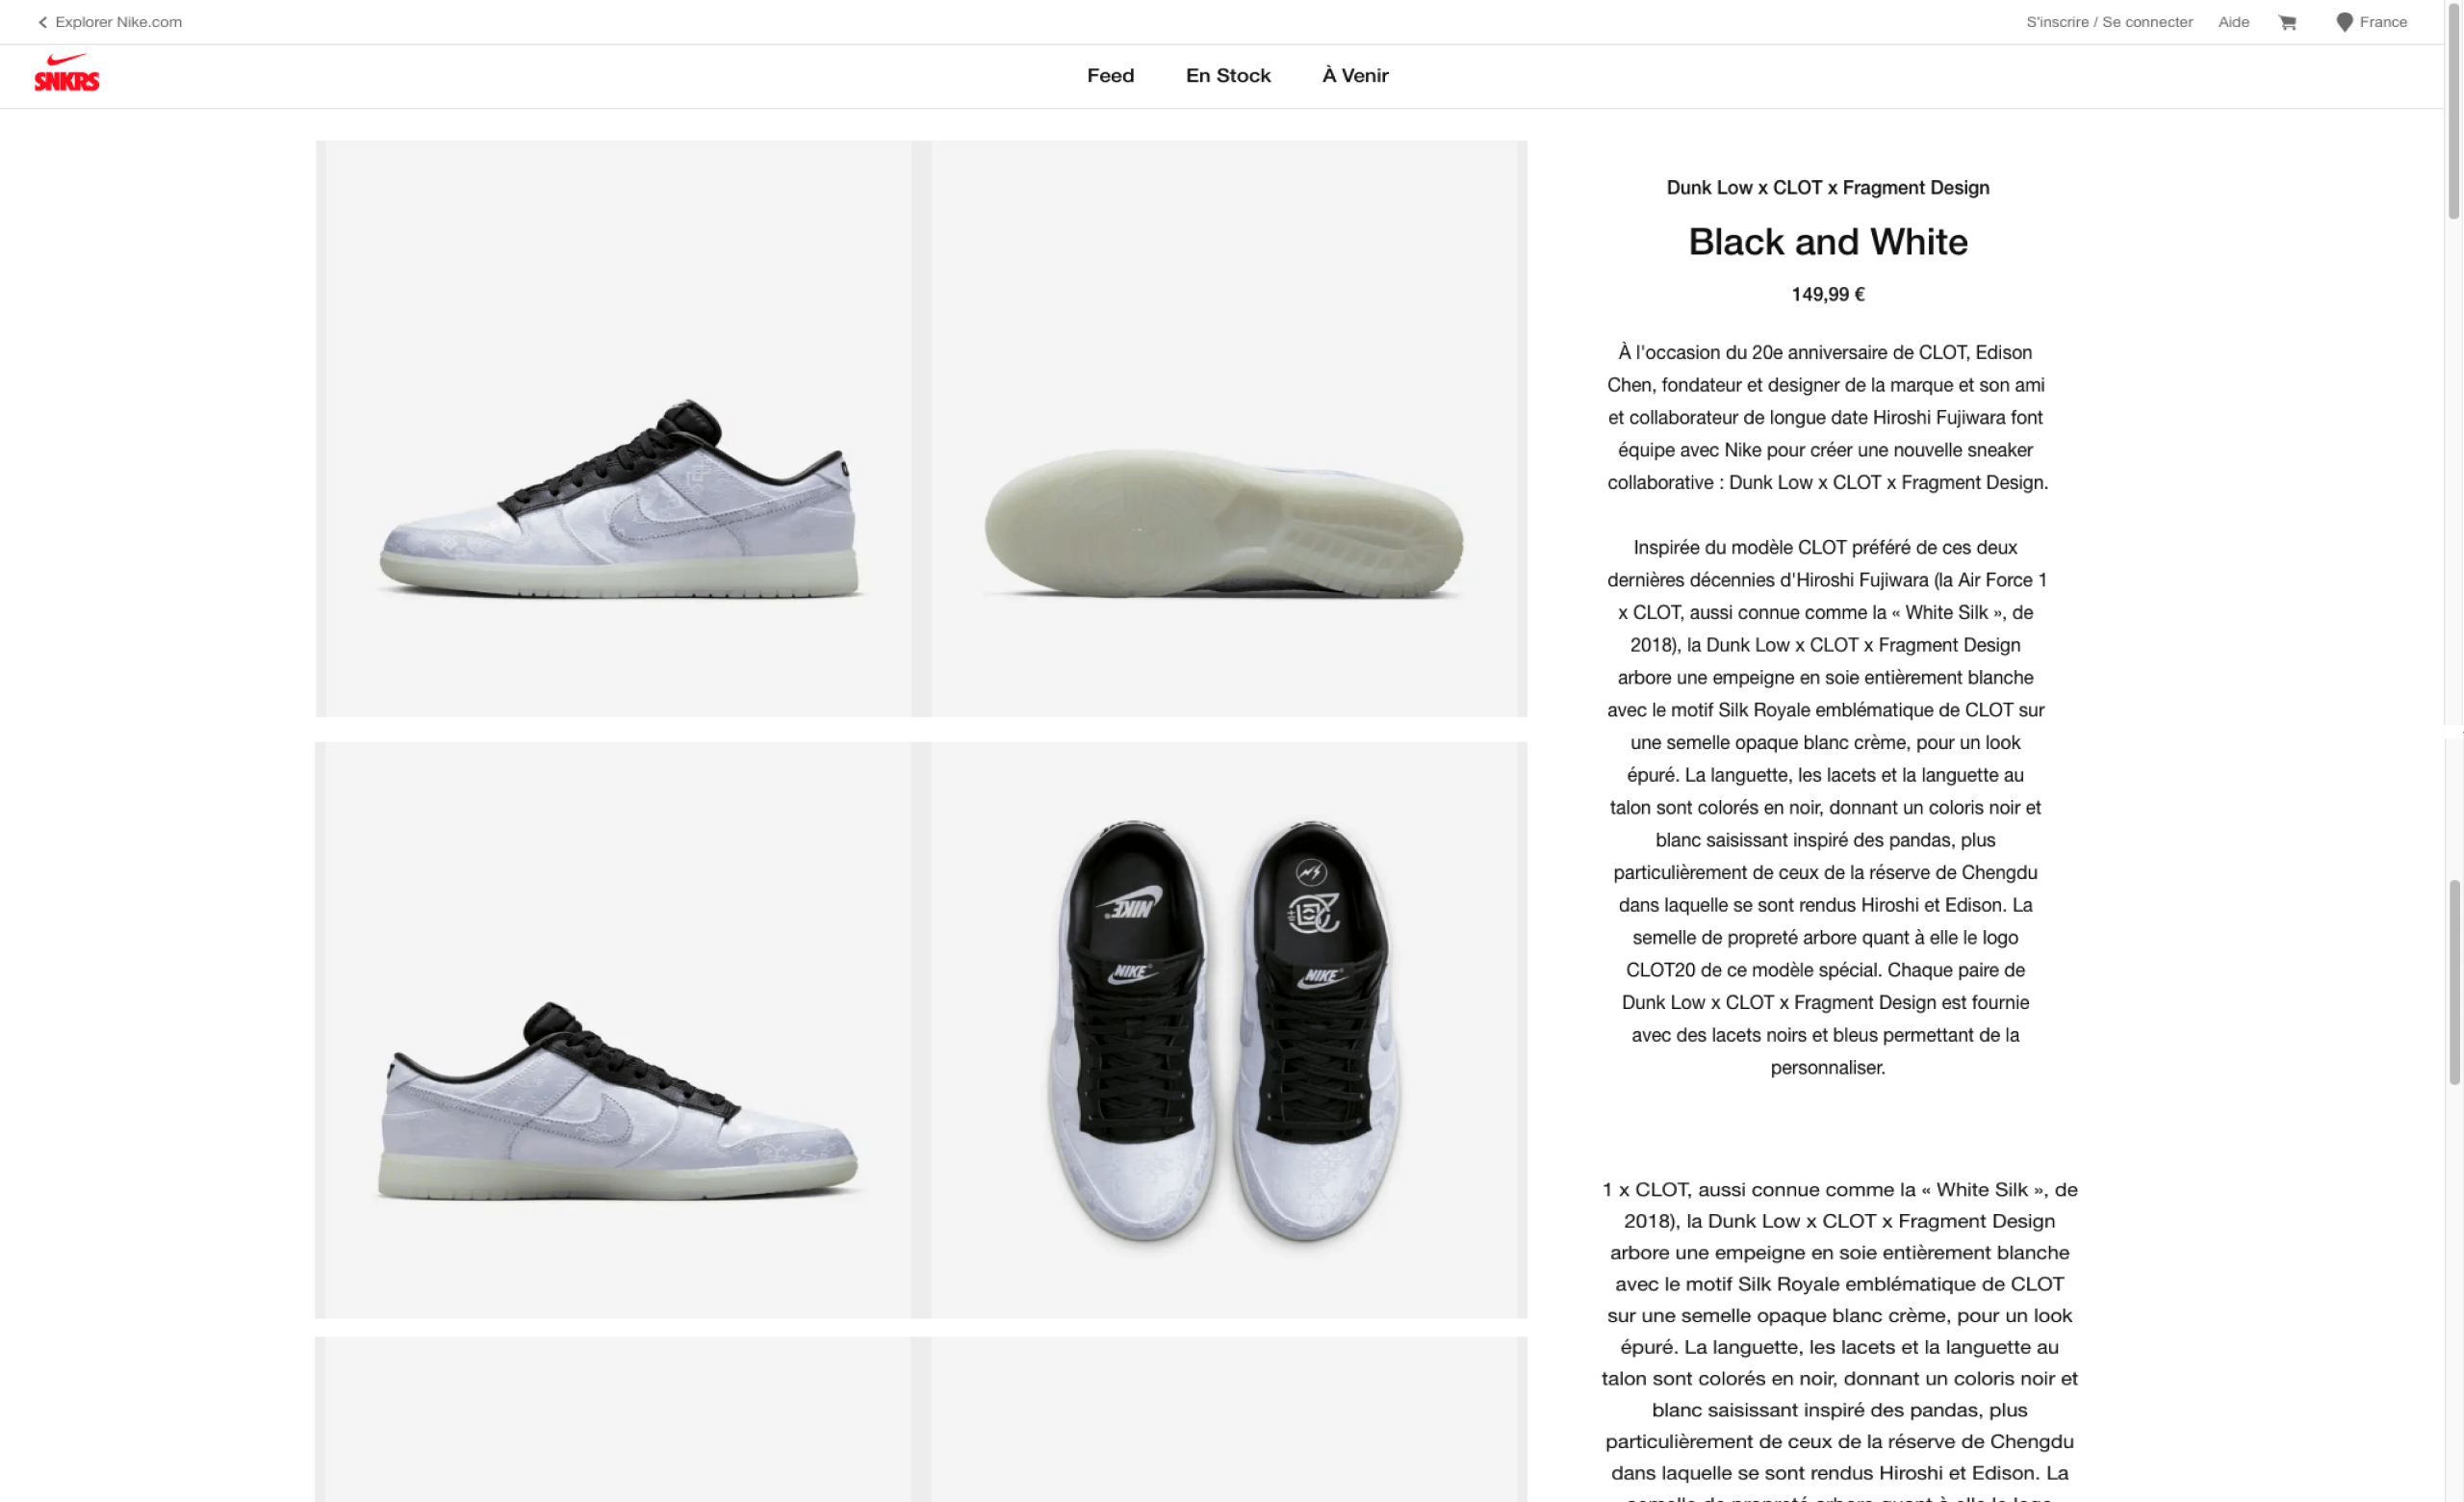Click the Dunk Low x CLOT x Fragment Design subtitle
Screen dimensions: 2464x1502
tap(1827, 187)
